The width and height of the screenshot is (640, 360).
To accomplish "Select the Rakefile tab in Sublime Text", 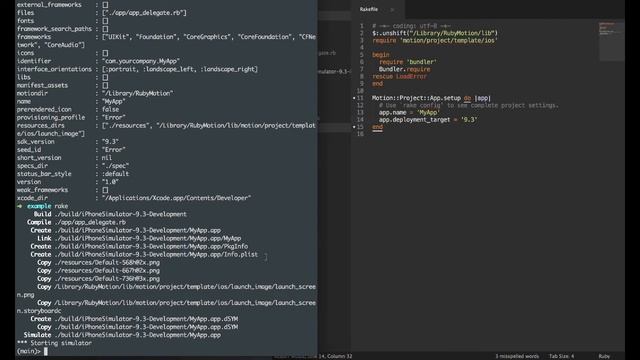I will click(x=369, y=9).
